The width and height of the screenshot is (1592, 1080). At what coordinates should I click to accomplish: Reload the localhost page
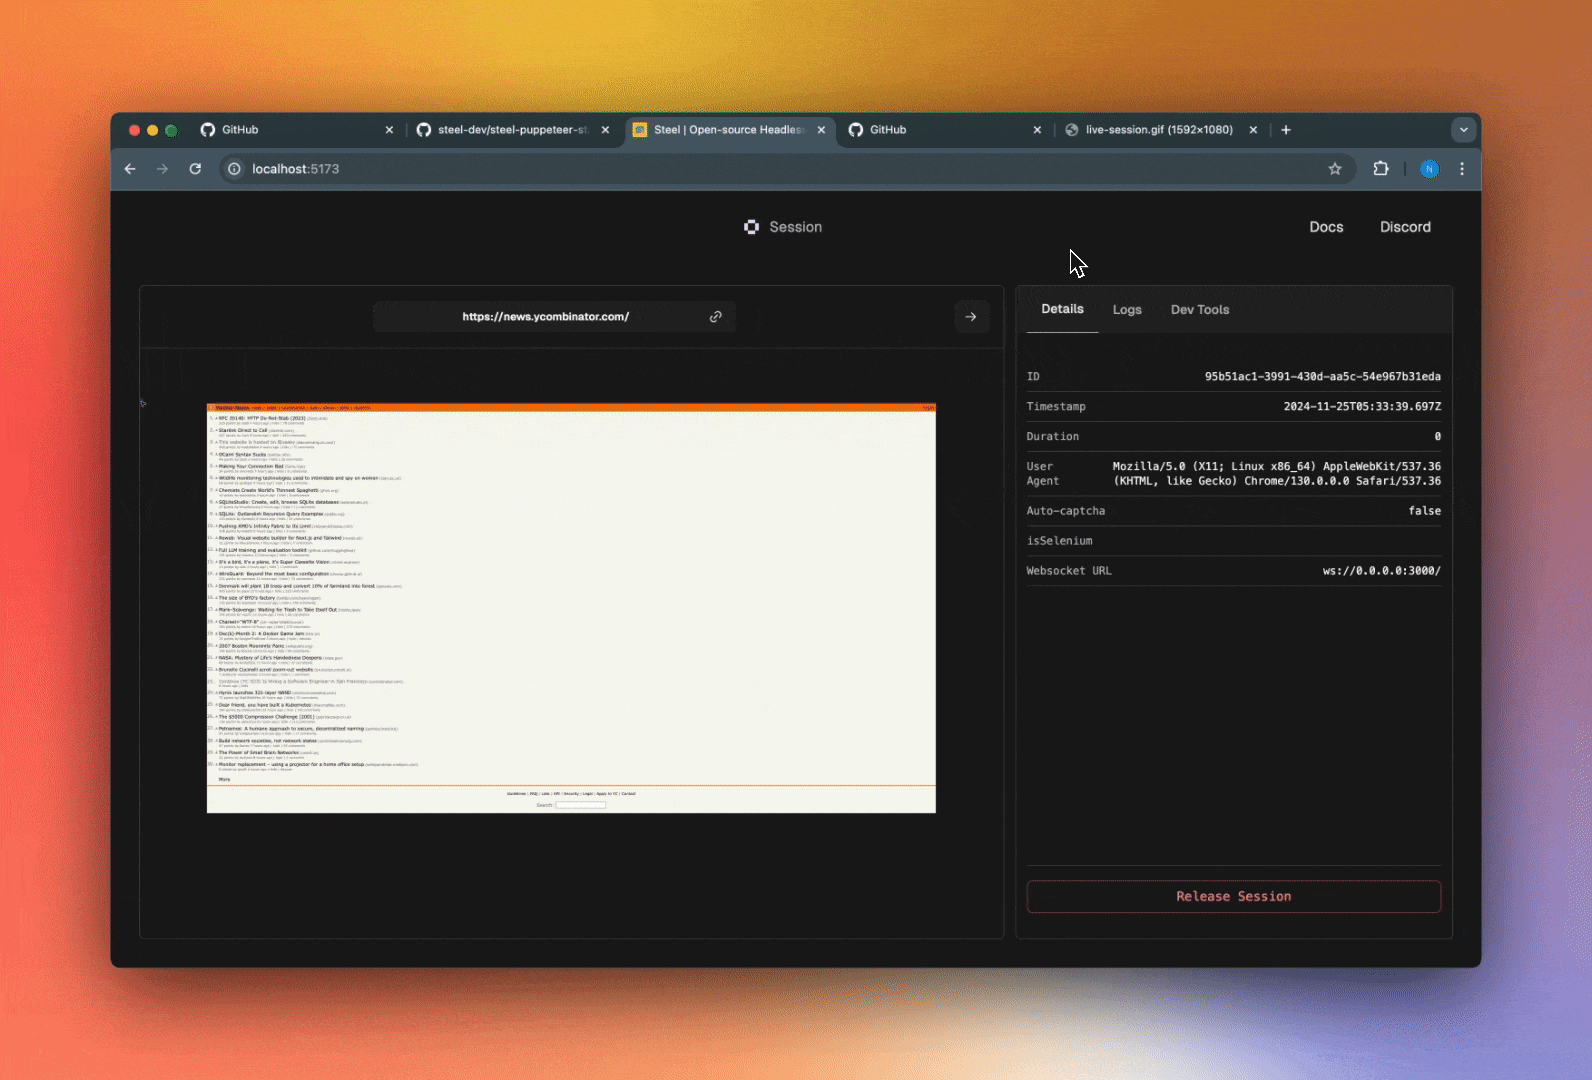click(195, 169)
